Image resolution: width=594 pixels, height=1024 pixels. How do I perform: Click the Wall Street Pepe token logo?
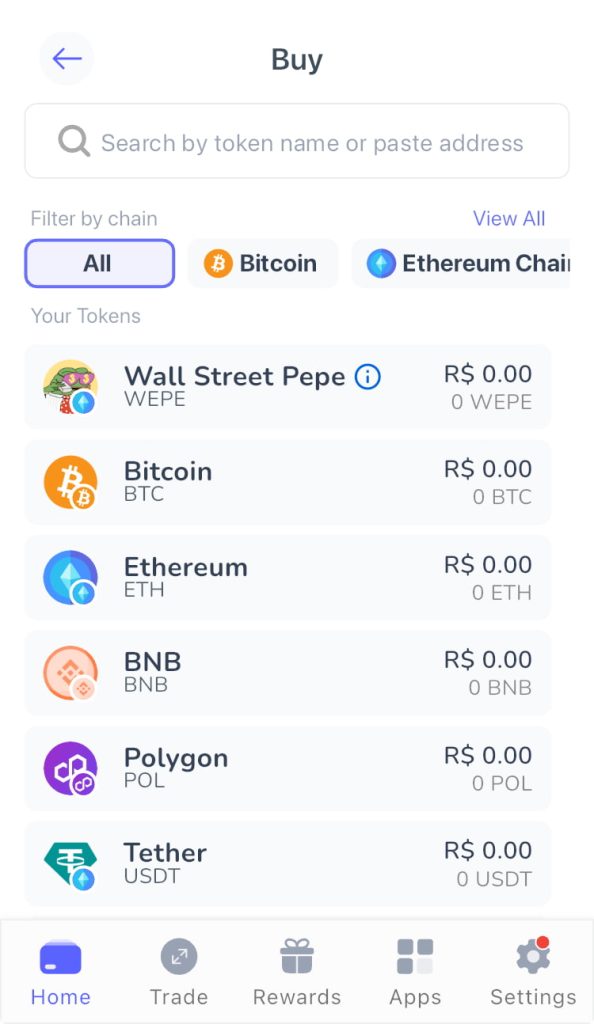pos(69,387)
